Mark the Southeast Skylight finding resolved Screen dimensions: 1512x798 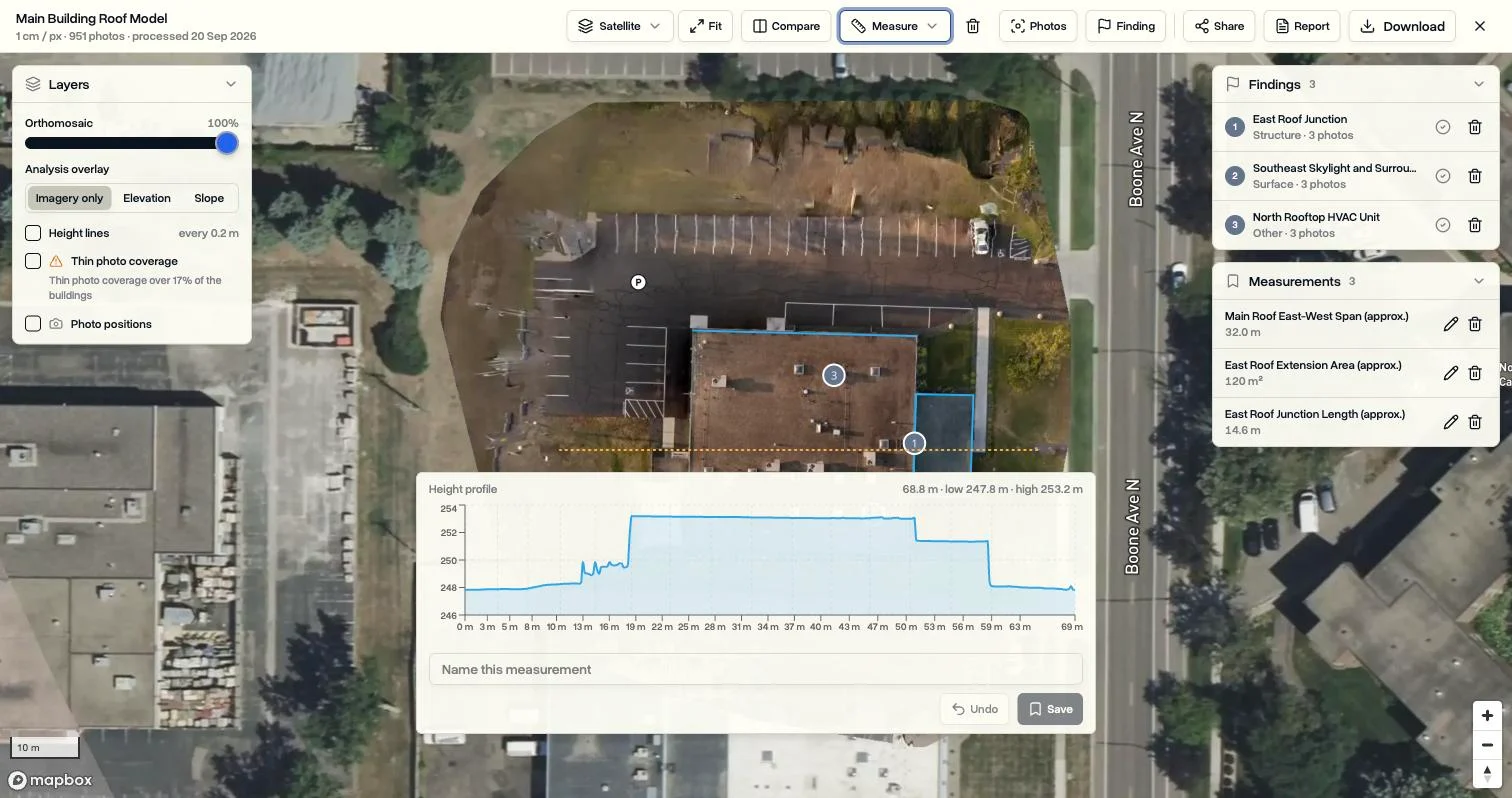tap(1442, 176)
